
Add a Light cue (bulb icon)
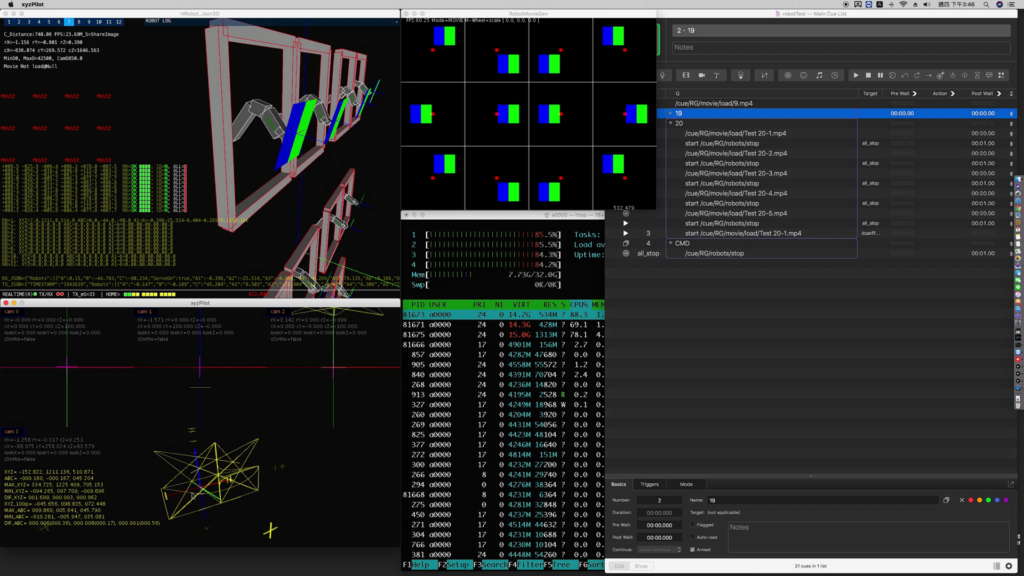pyautogui.click(x=741, y=75)
